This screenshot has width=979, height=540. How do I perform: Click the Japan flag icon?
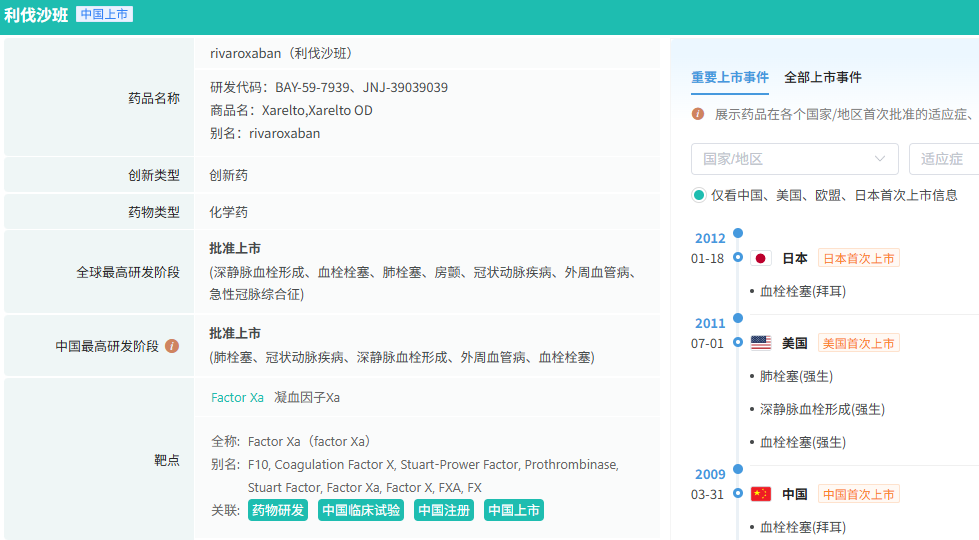pos(760,258)
